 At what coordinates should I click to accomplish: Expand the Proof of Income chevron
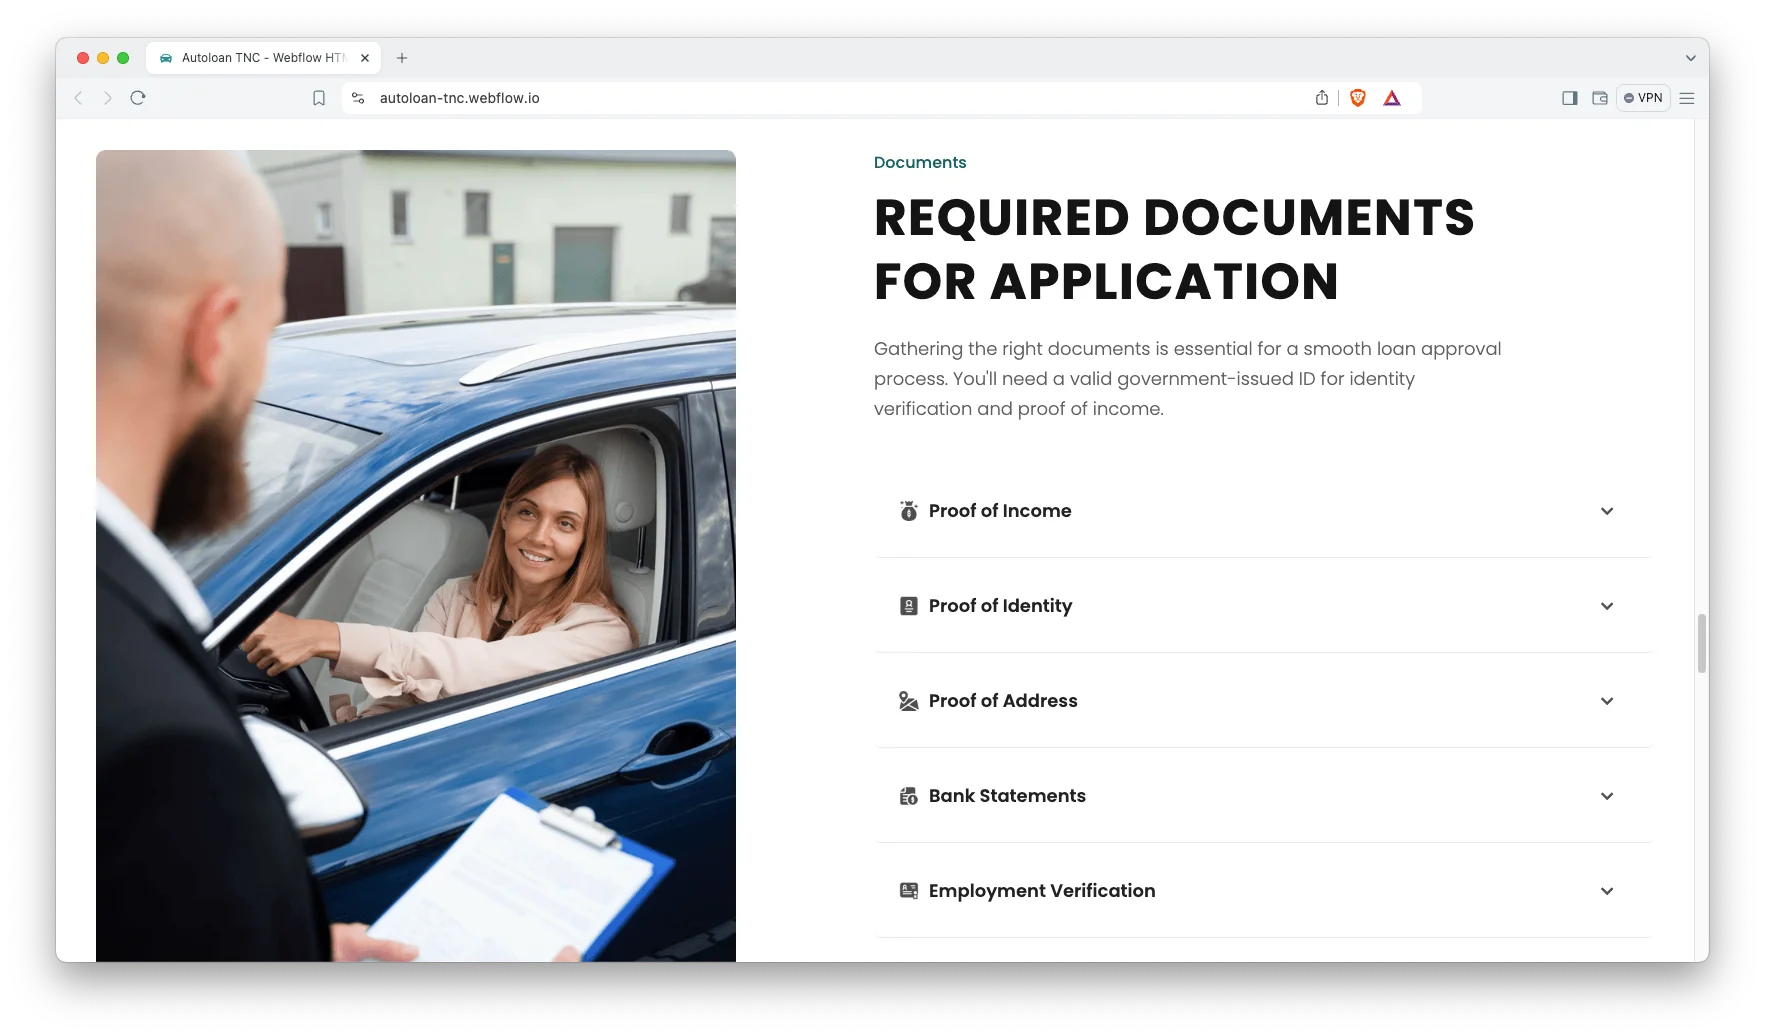tap(1606, 511)
